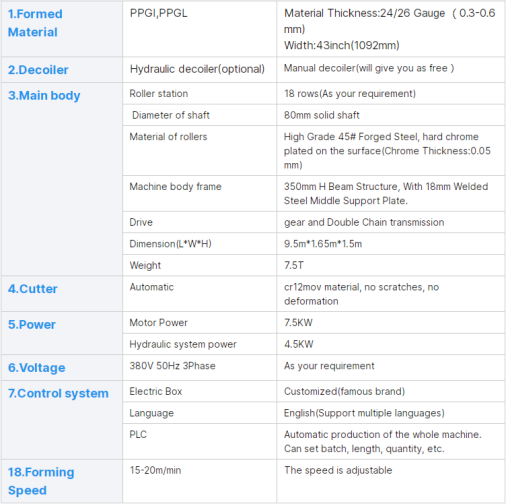
Task: Click the '7.Control system' heading
Action: click(58, 393)
